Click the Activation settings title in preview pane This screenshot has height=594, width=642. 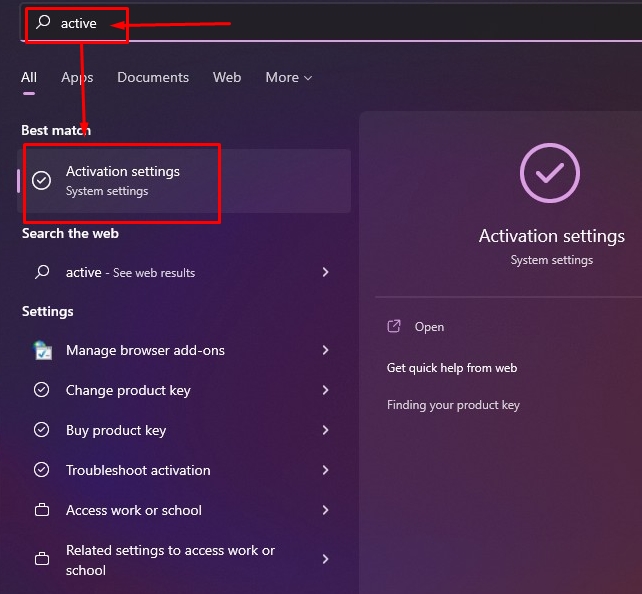click(552, 236)
